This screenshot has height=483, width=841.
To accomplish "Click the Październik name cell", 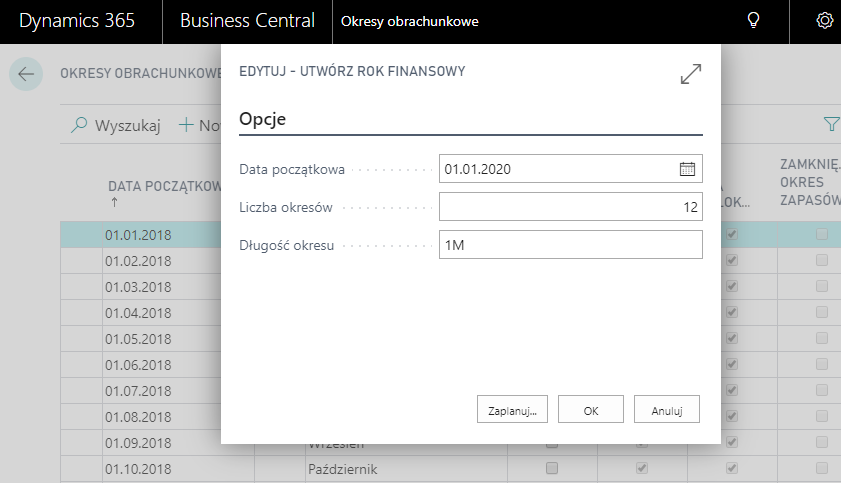I will [342, 469].
